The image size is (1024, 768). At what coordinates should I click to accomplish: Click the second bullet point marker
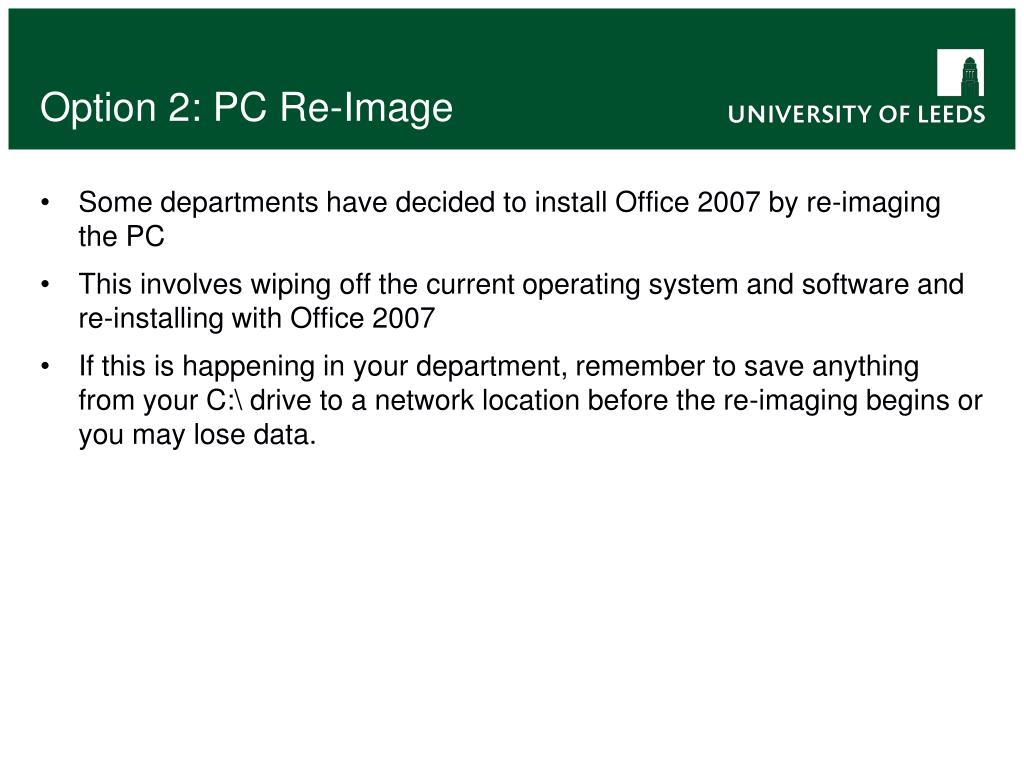pyautogui.click(x=45, y=284)
